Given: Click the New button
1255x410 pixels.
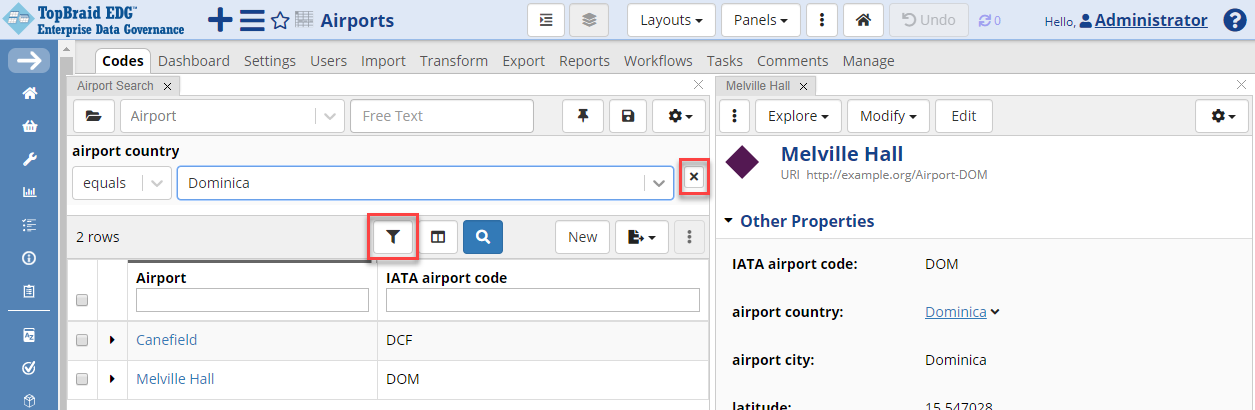Looking at the screenshot, I should [x=582, y=237].
